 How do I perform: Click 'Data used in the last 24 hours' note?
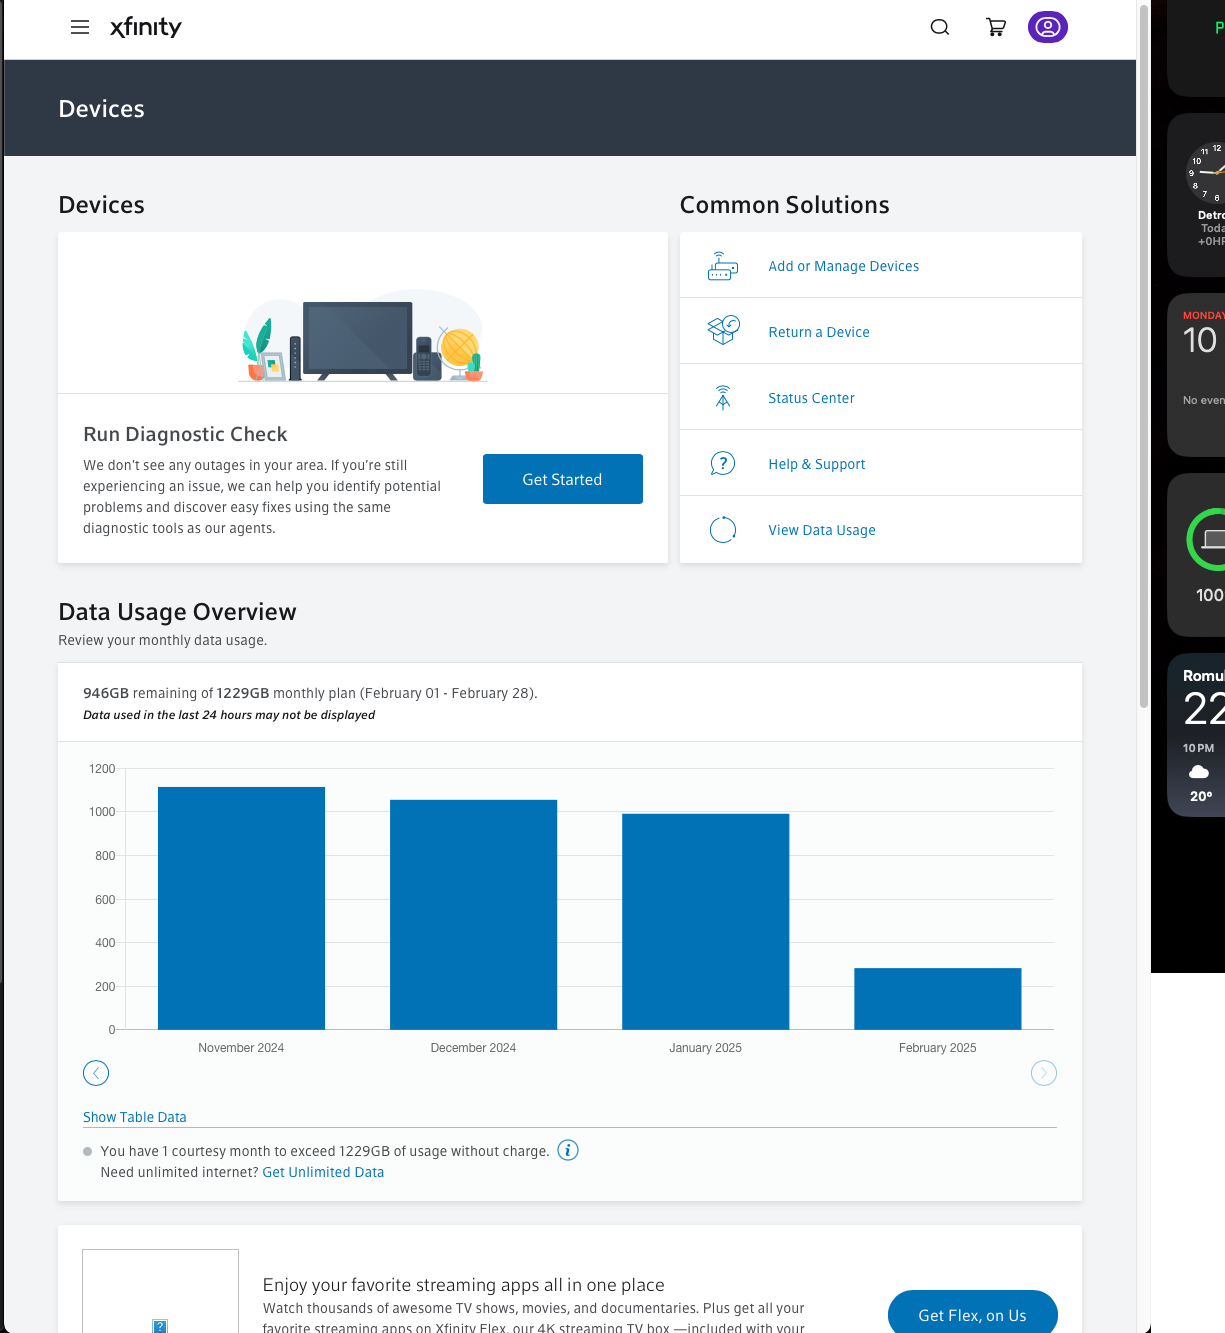point(229,715)
